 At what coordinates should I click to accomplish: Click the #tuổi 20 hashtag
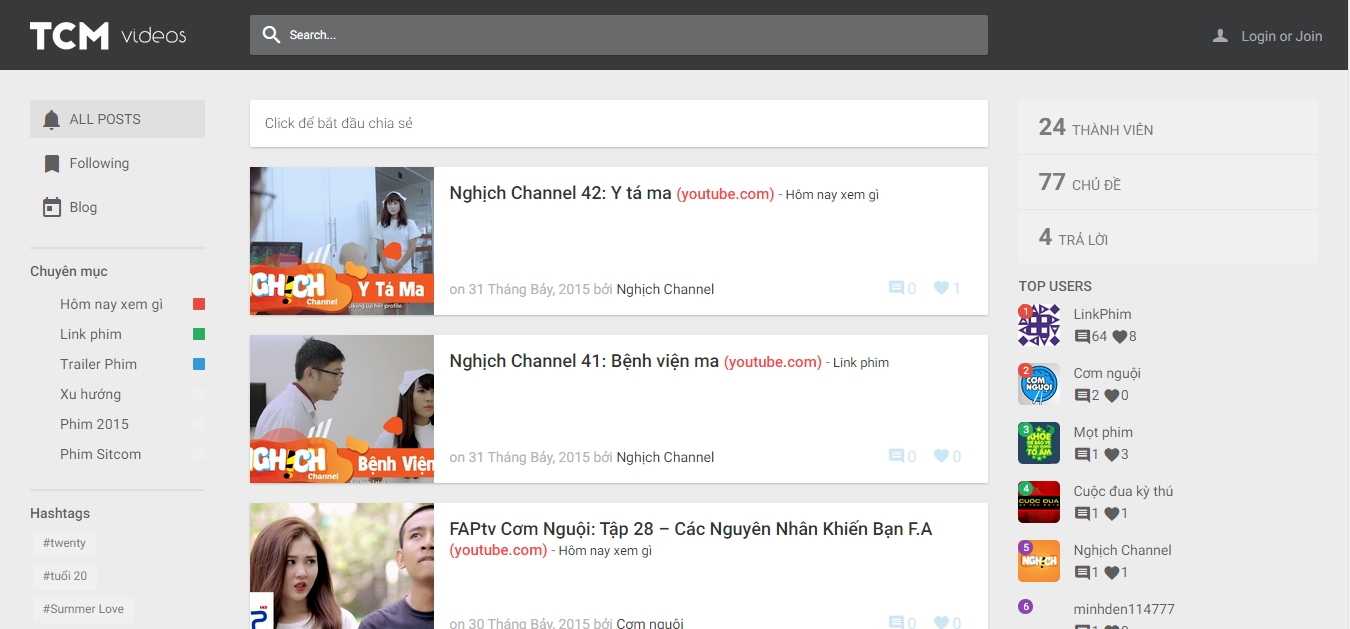pos(65,576)
